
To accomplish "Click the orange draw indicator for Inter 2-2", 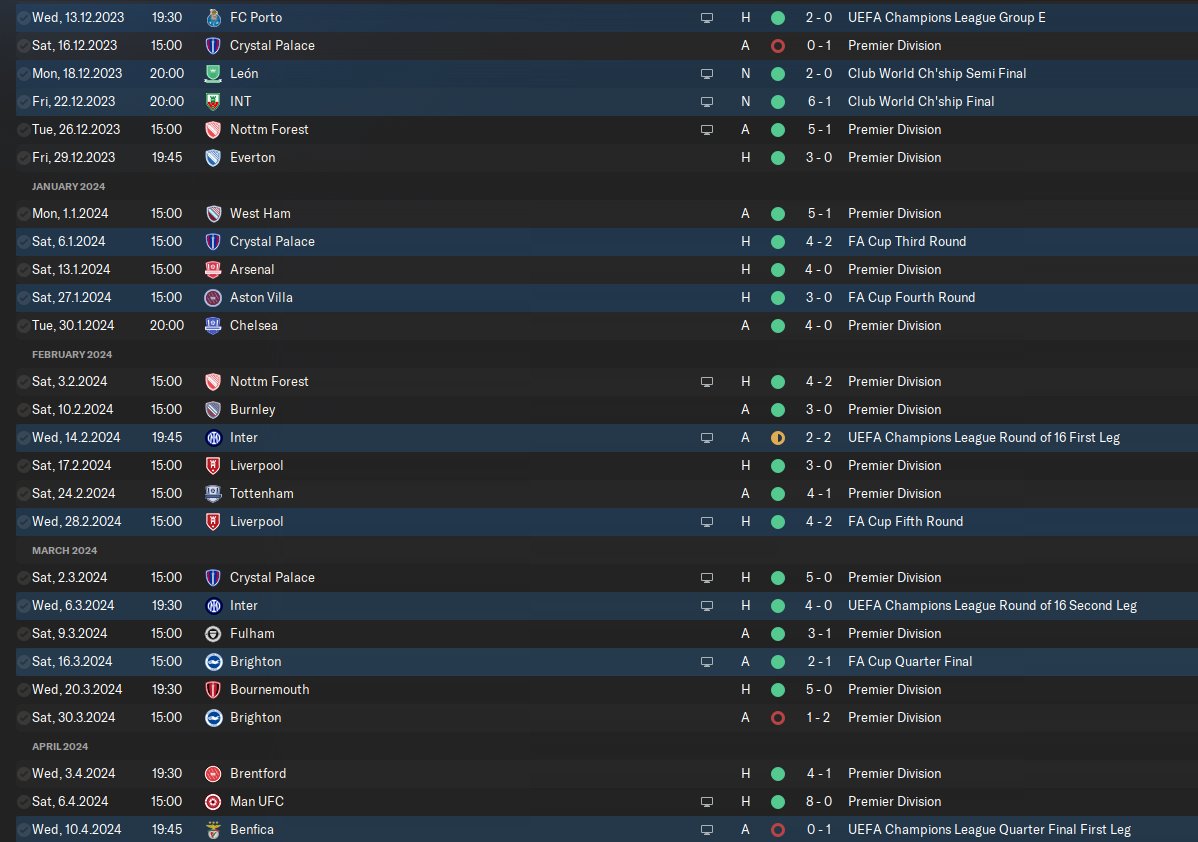I will click(x=778, y=438).
